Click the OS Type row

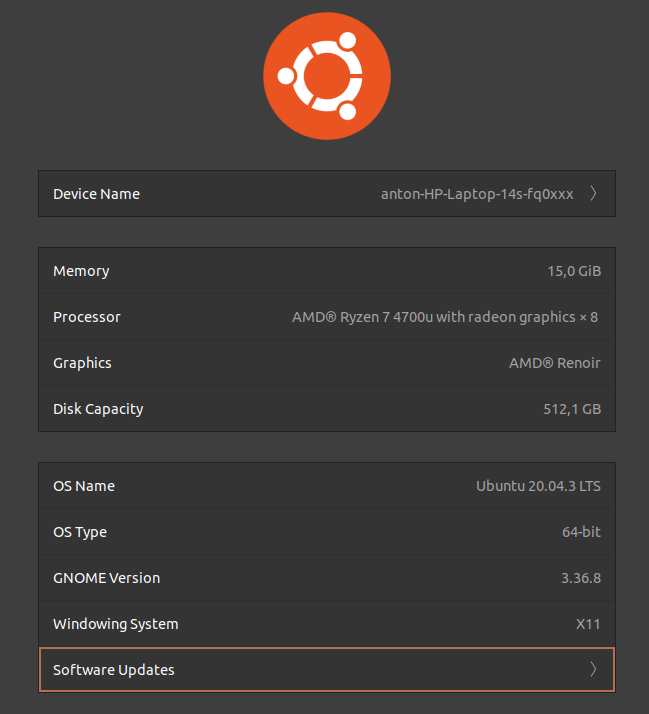coord(327,532)
